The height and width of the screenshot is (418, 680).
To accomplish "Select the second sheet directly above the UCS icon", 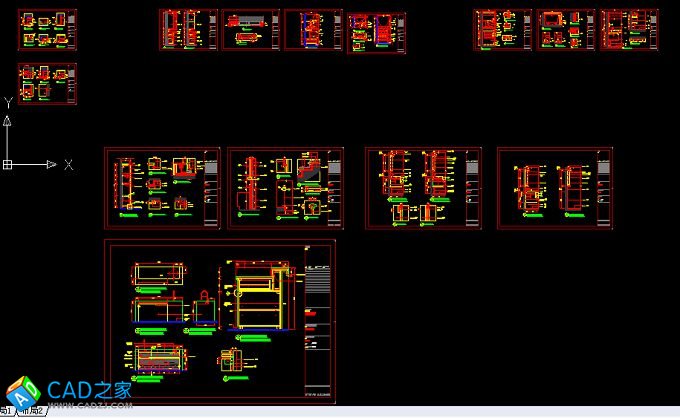I will pyautogui.click(x=47, y=84).
